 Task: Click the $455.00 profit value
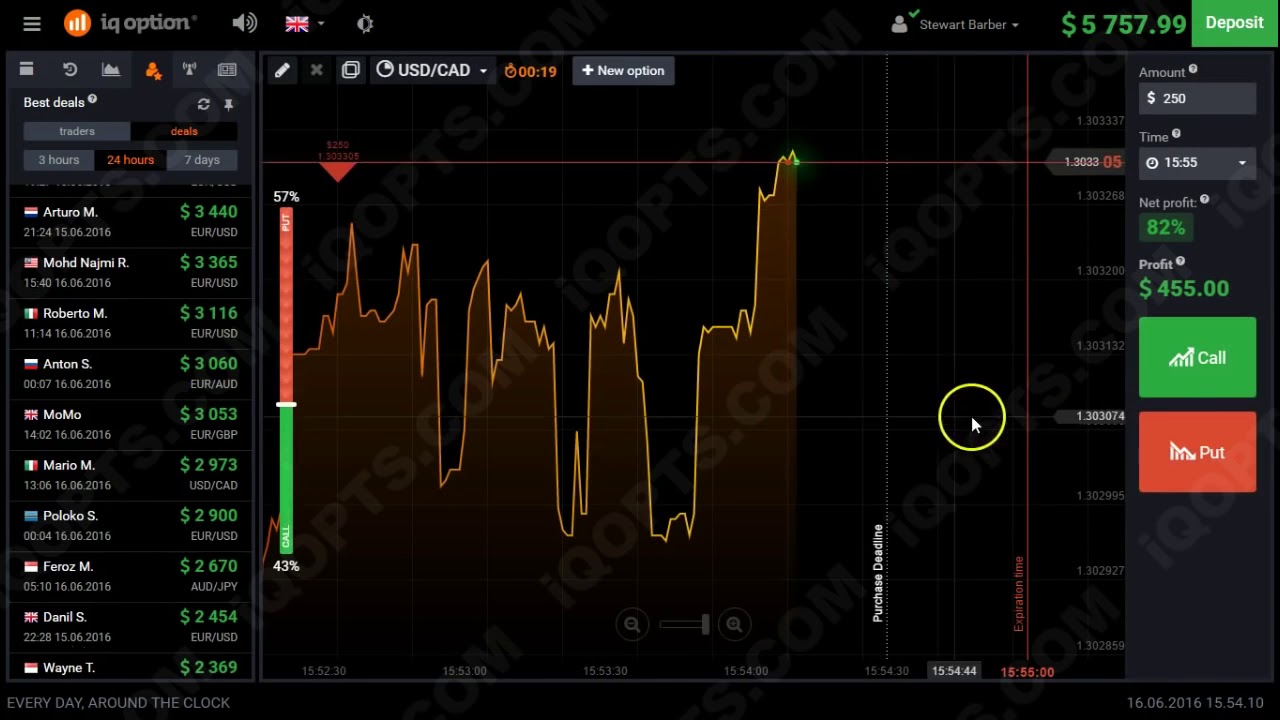1184,288
